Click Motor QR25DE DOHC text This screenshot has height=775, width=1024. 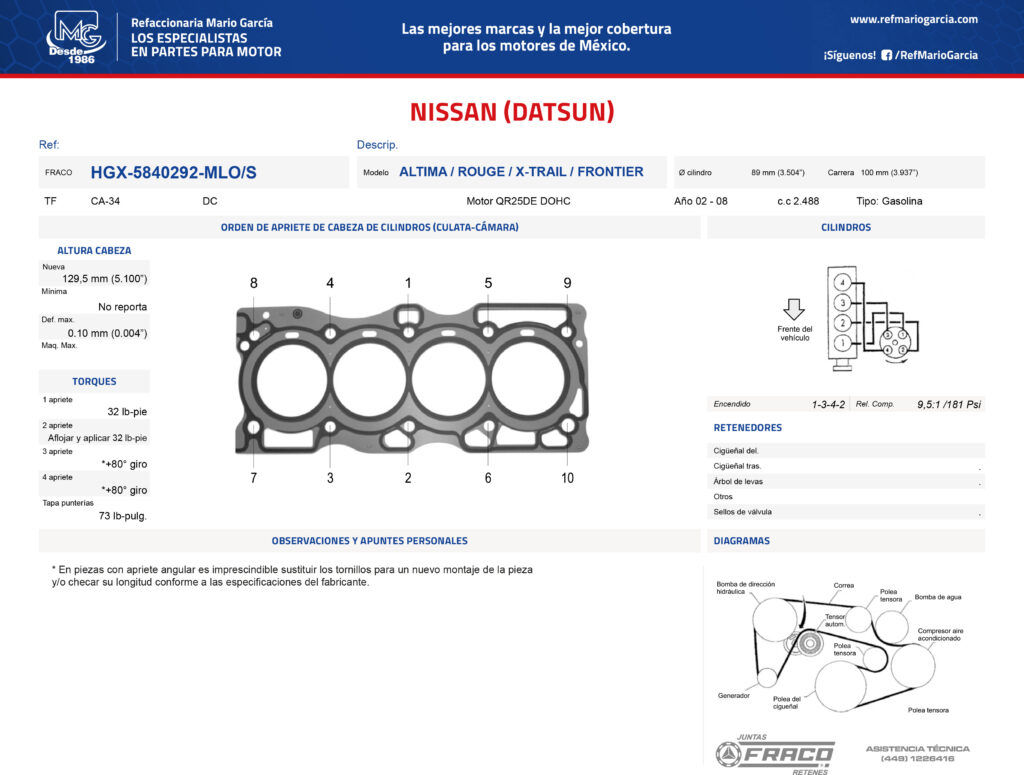pos(518,201)
